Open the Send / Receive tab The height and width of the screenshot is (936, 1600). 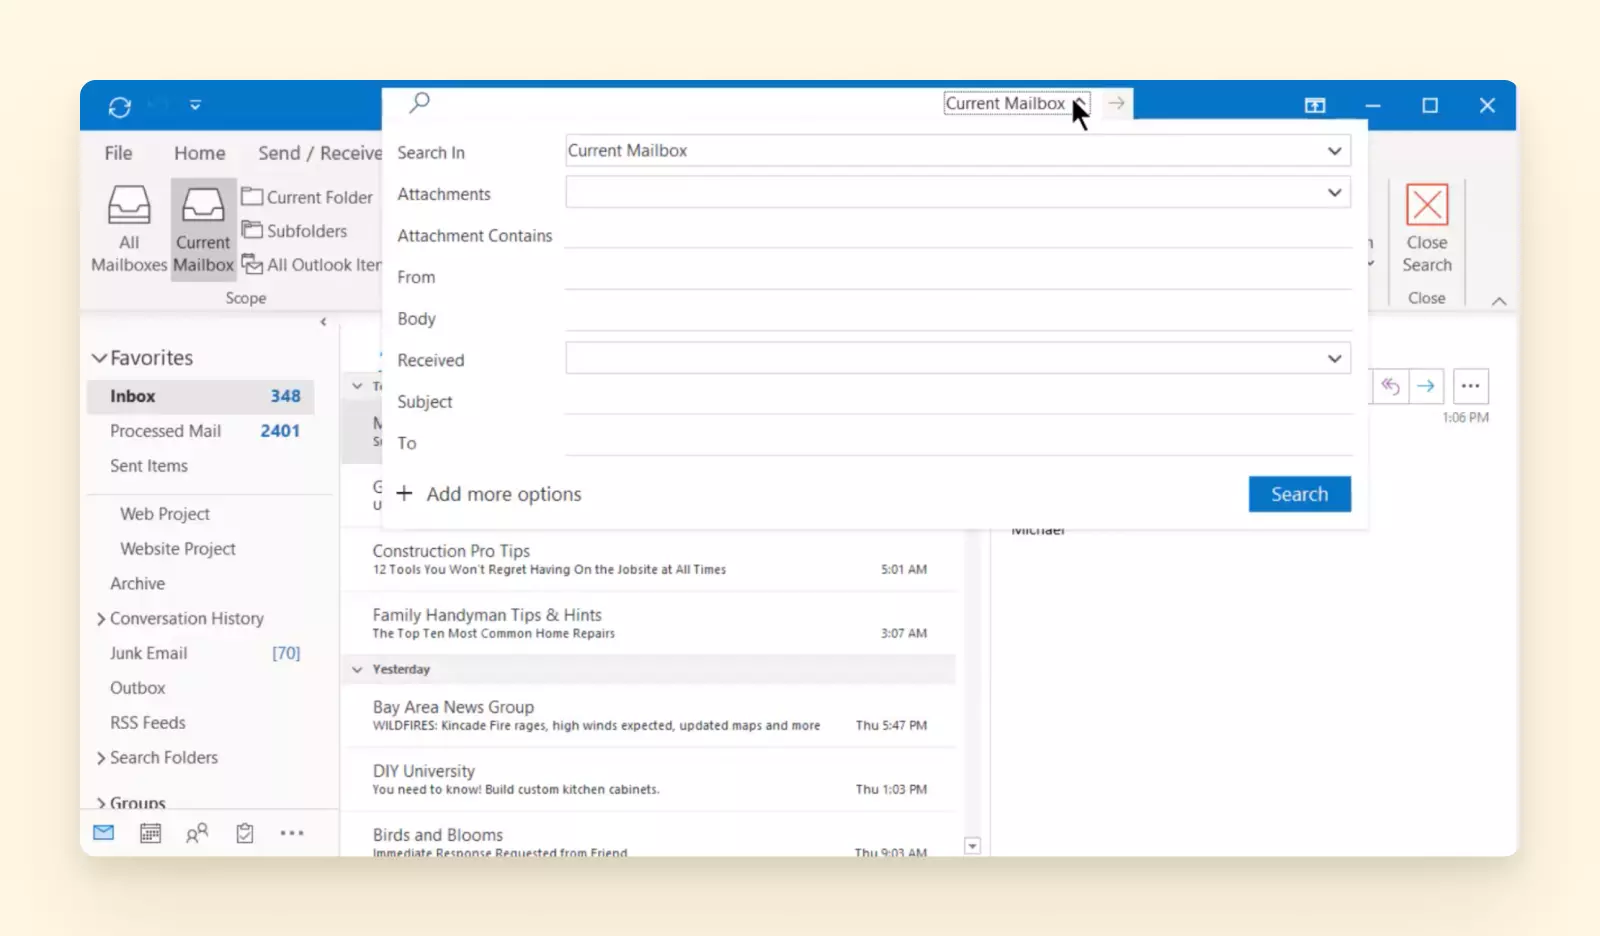[x=319, y=153]
